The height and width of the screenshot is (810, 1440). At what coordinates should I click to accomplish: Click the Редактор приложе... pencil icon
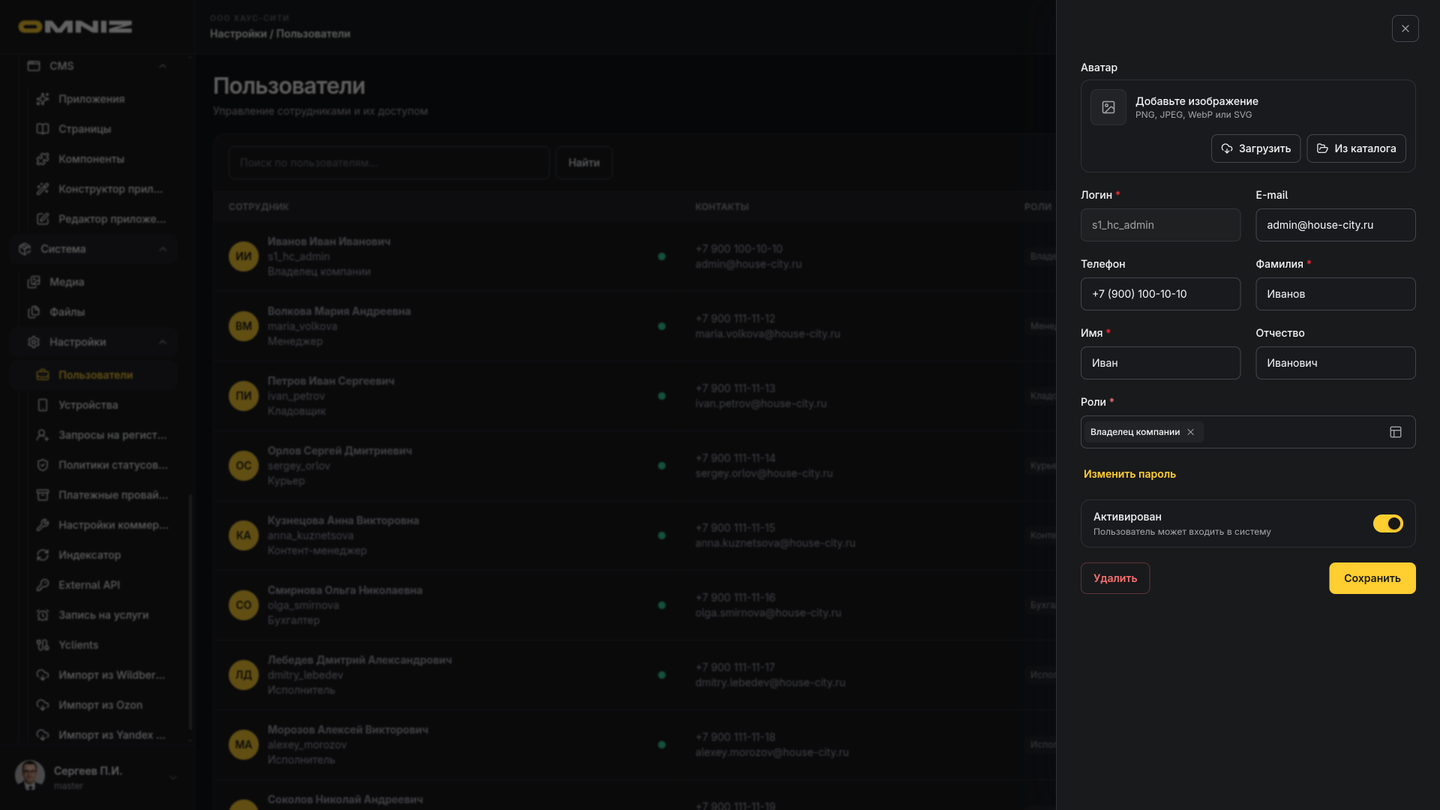point(42,219)
